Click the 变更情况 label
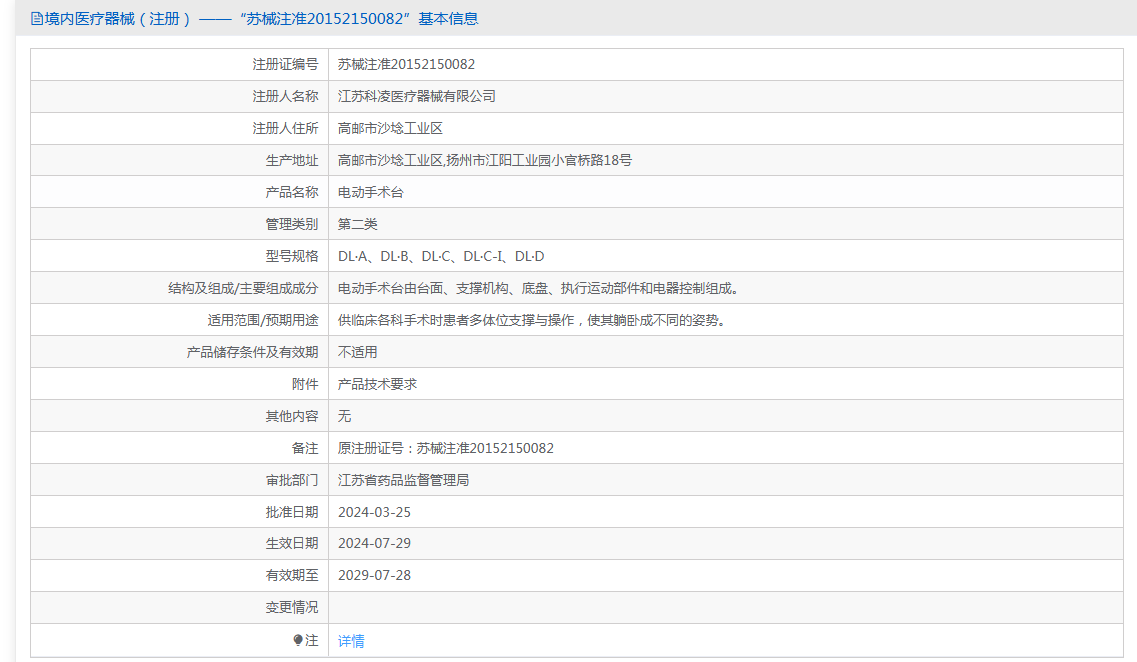The image size is (1137, 662). [292, 607]
